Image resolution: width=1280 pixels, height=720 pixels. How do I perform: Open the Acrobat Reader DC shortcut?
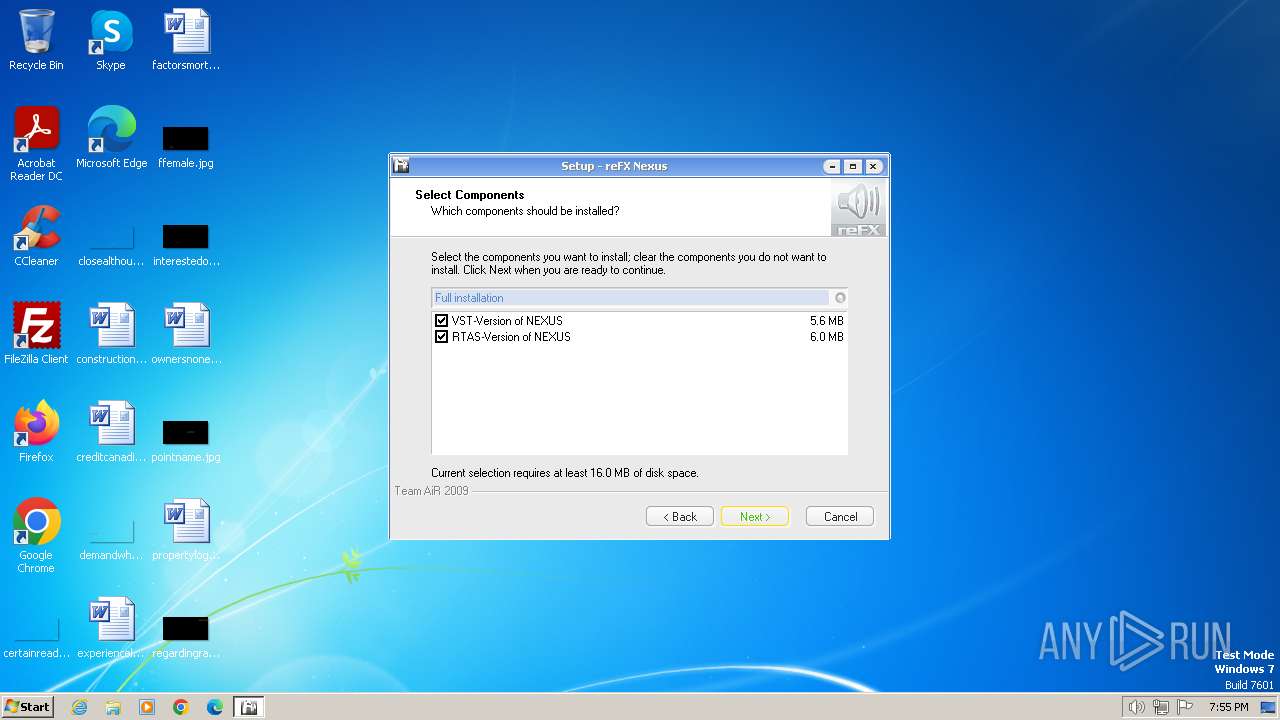tap(36, 144)
